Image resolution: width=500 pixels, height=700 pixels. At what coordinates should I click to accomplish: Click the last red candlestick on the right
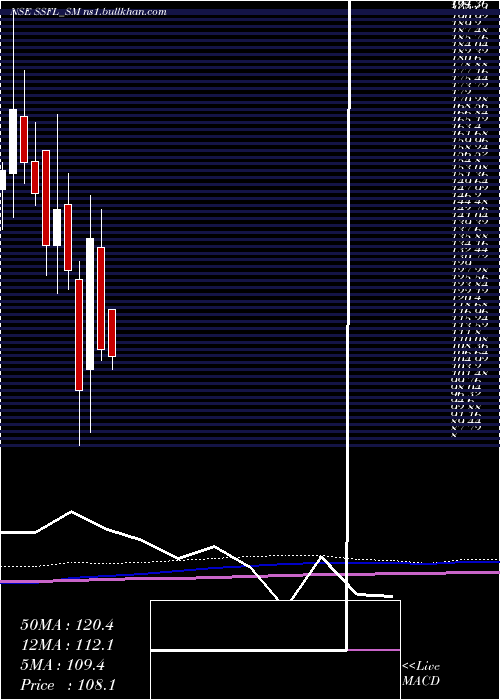[112, 333]
